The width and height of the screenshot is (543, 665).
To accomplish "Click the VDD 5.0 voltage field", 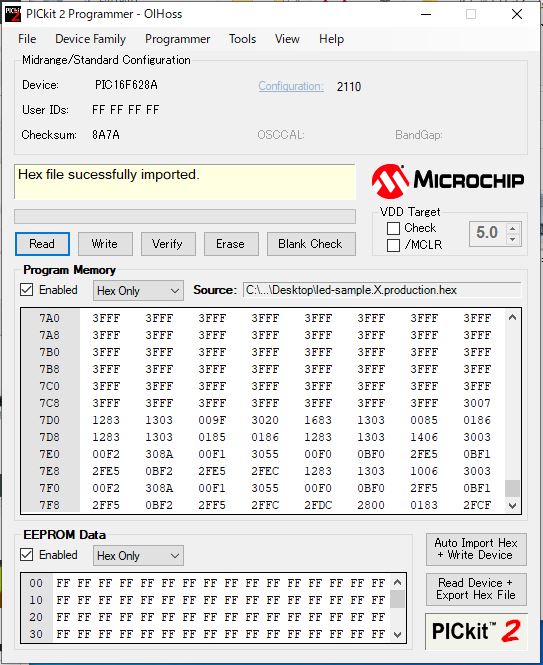I will tap(488, 233).
